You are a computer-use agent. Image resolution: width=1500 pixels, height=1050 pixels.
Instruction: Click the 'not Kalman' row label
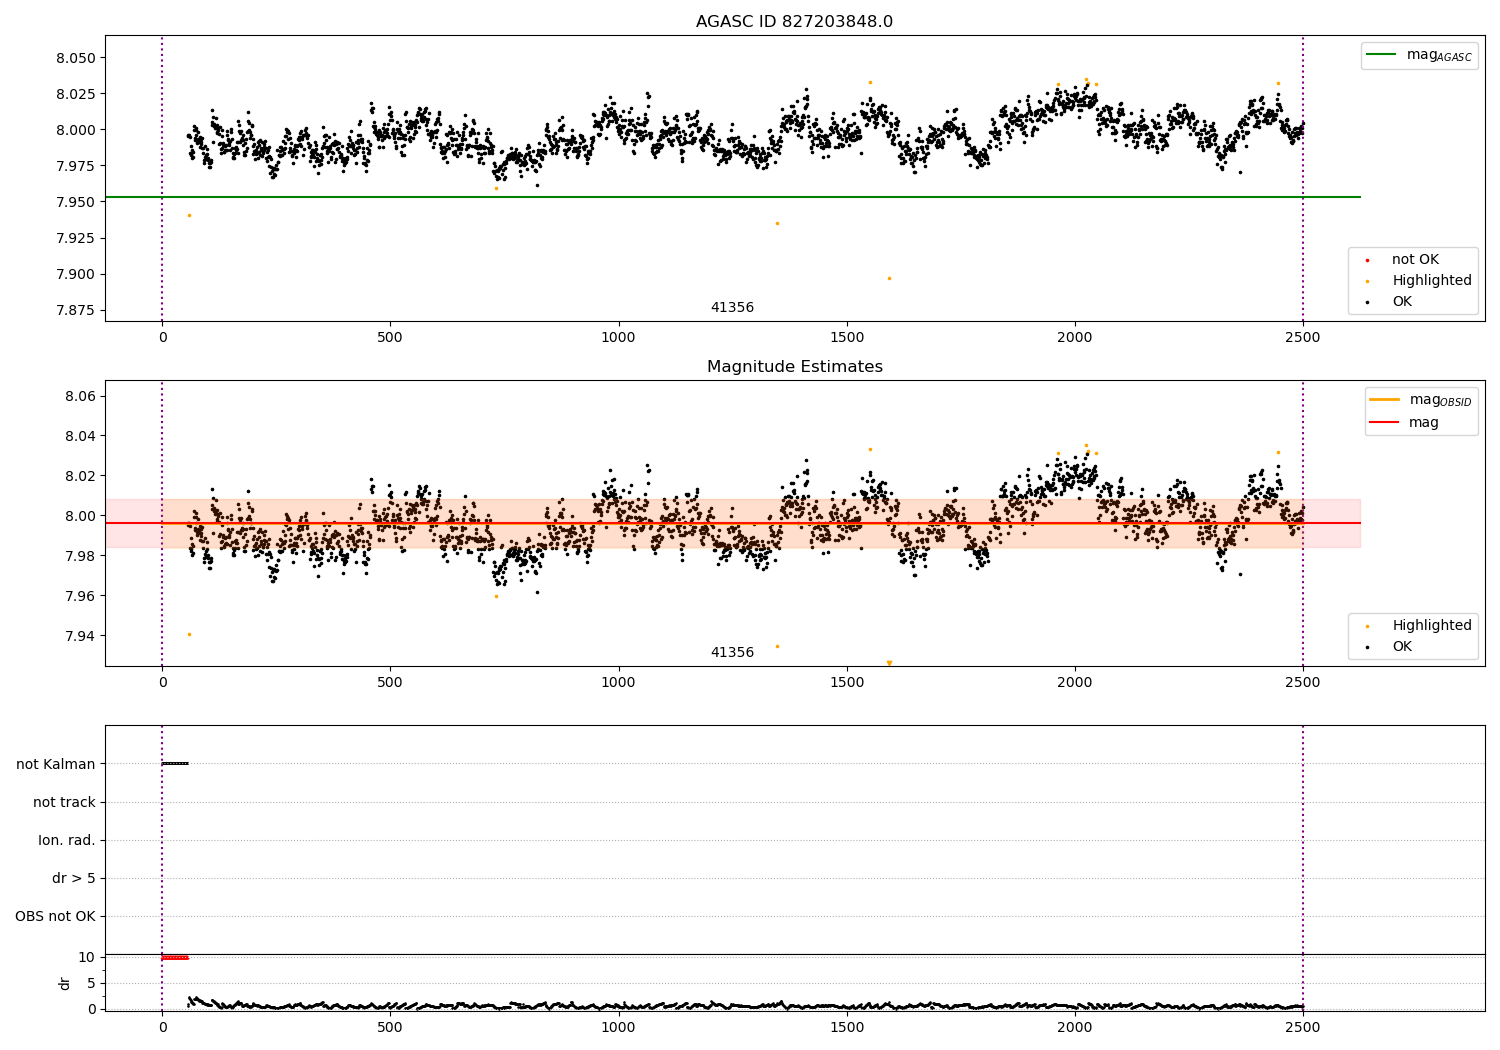(56, 764)
